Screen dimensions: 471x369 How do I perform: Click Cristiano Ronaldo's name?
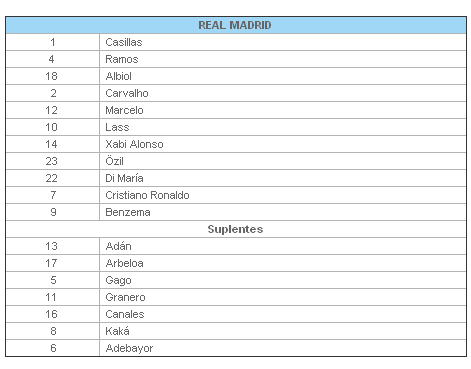[147, 195]
